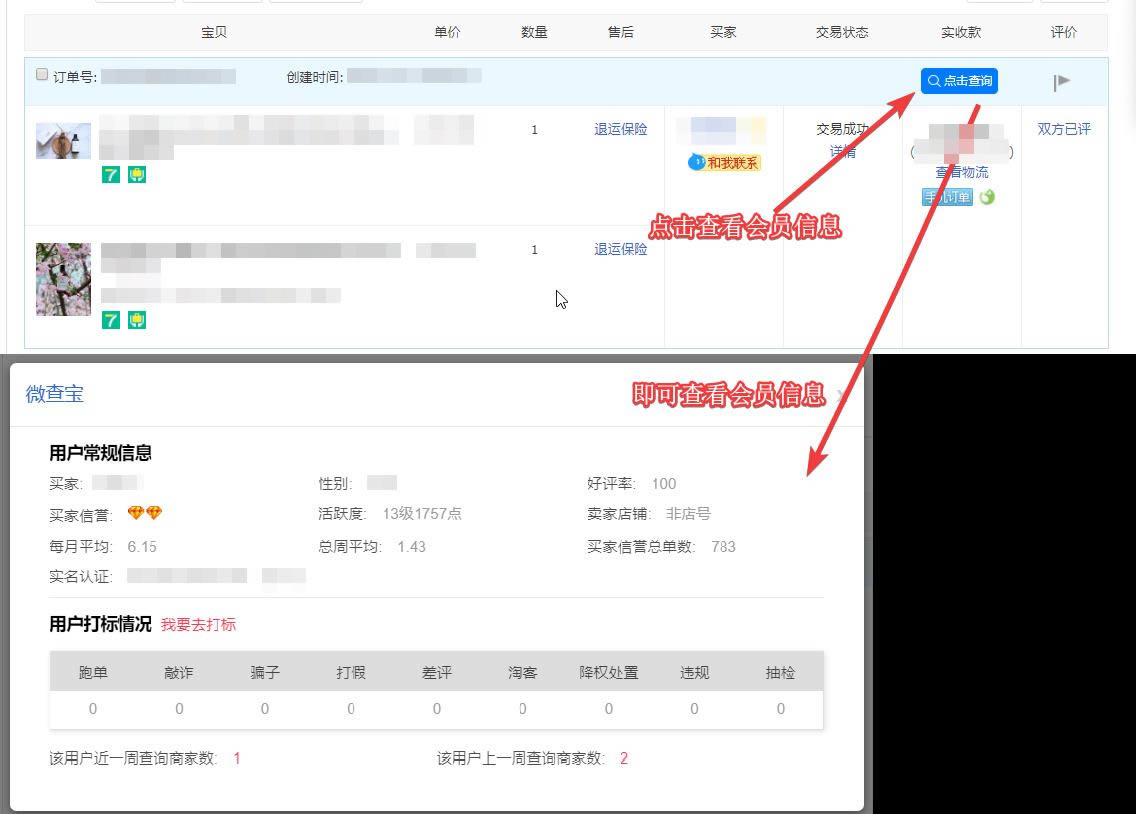The width and height of the screenshot is (1136, 814).
Task: Click the gray flag icon on the order row
Action: 1062,82
